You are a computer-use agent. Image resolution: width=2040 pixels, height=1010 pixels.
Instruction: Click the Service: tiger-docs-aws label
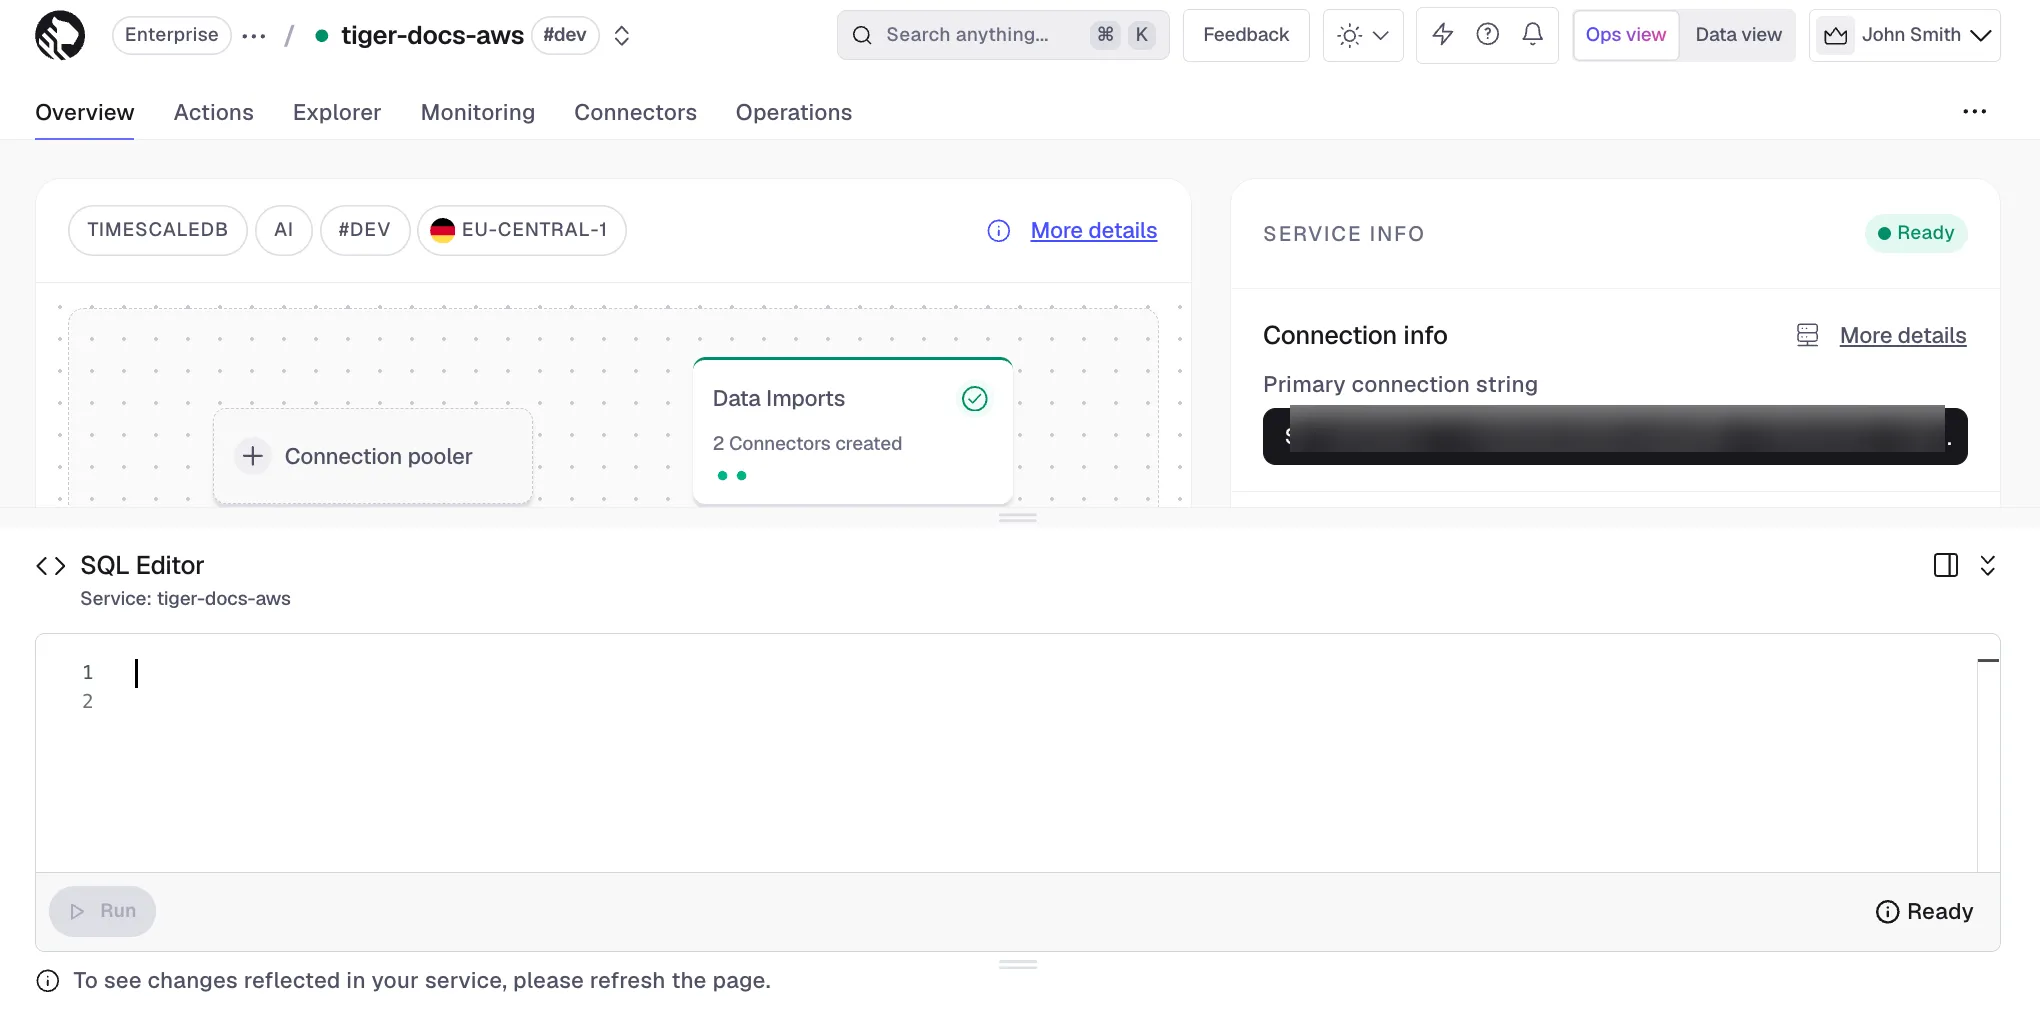pos(185,599)
